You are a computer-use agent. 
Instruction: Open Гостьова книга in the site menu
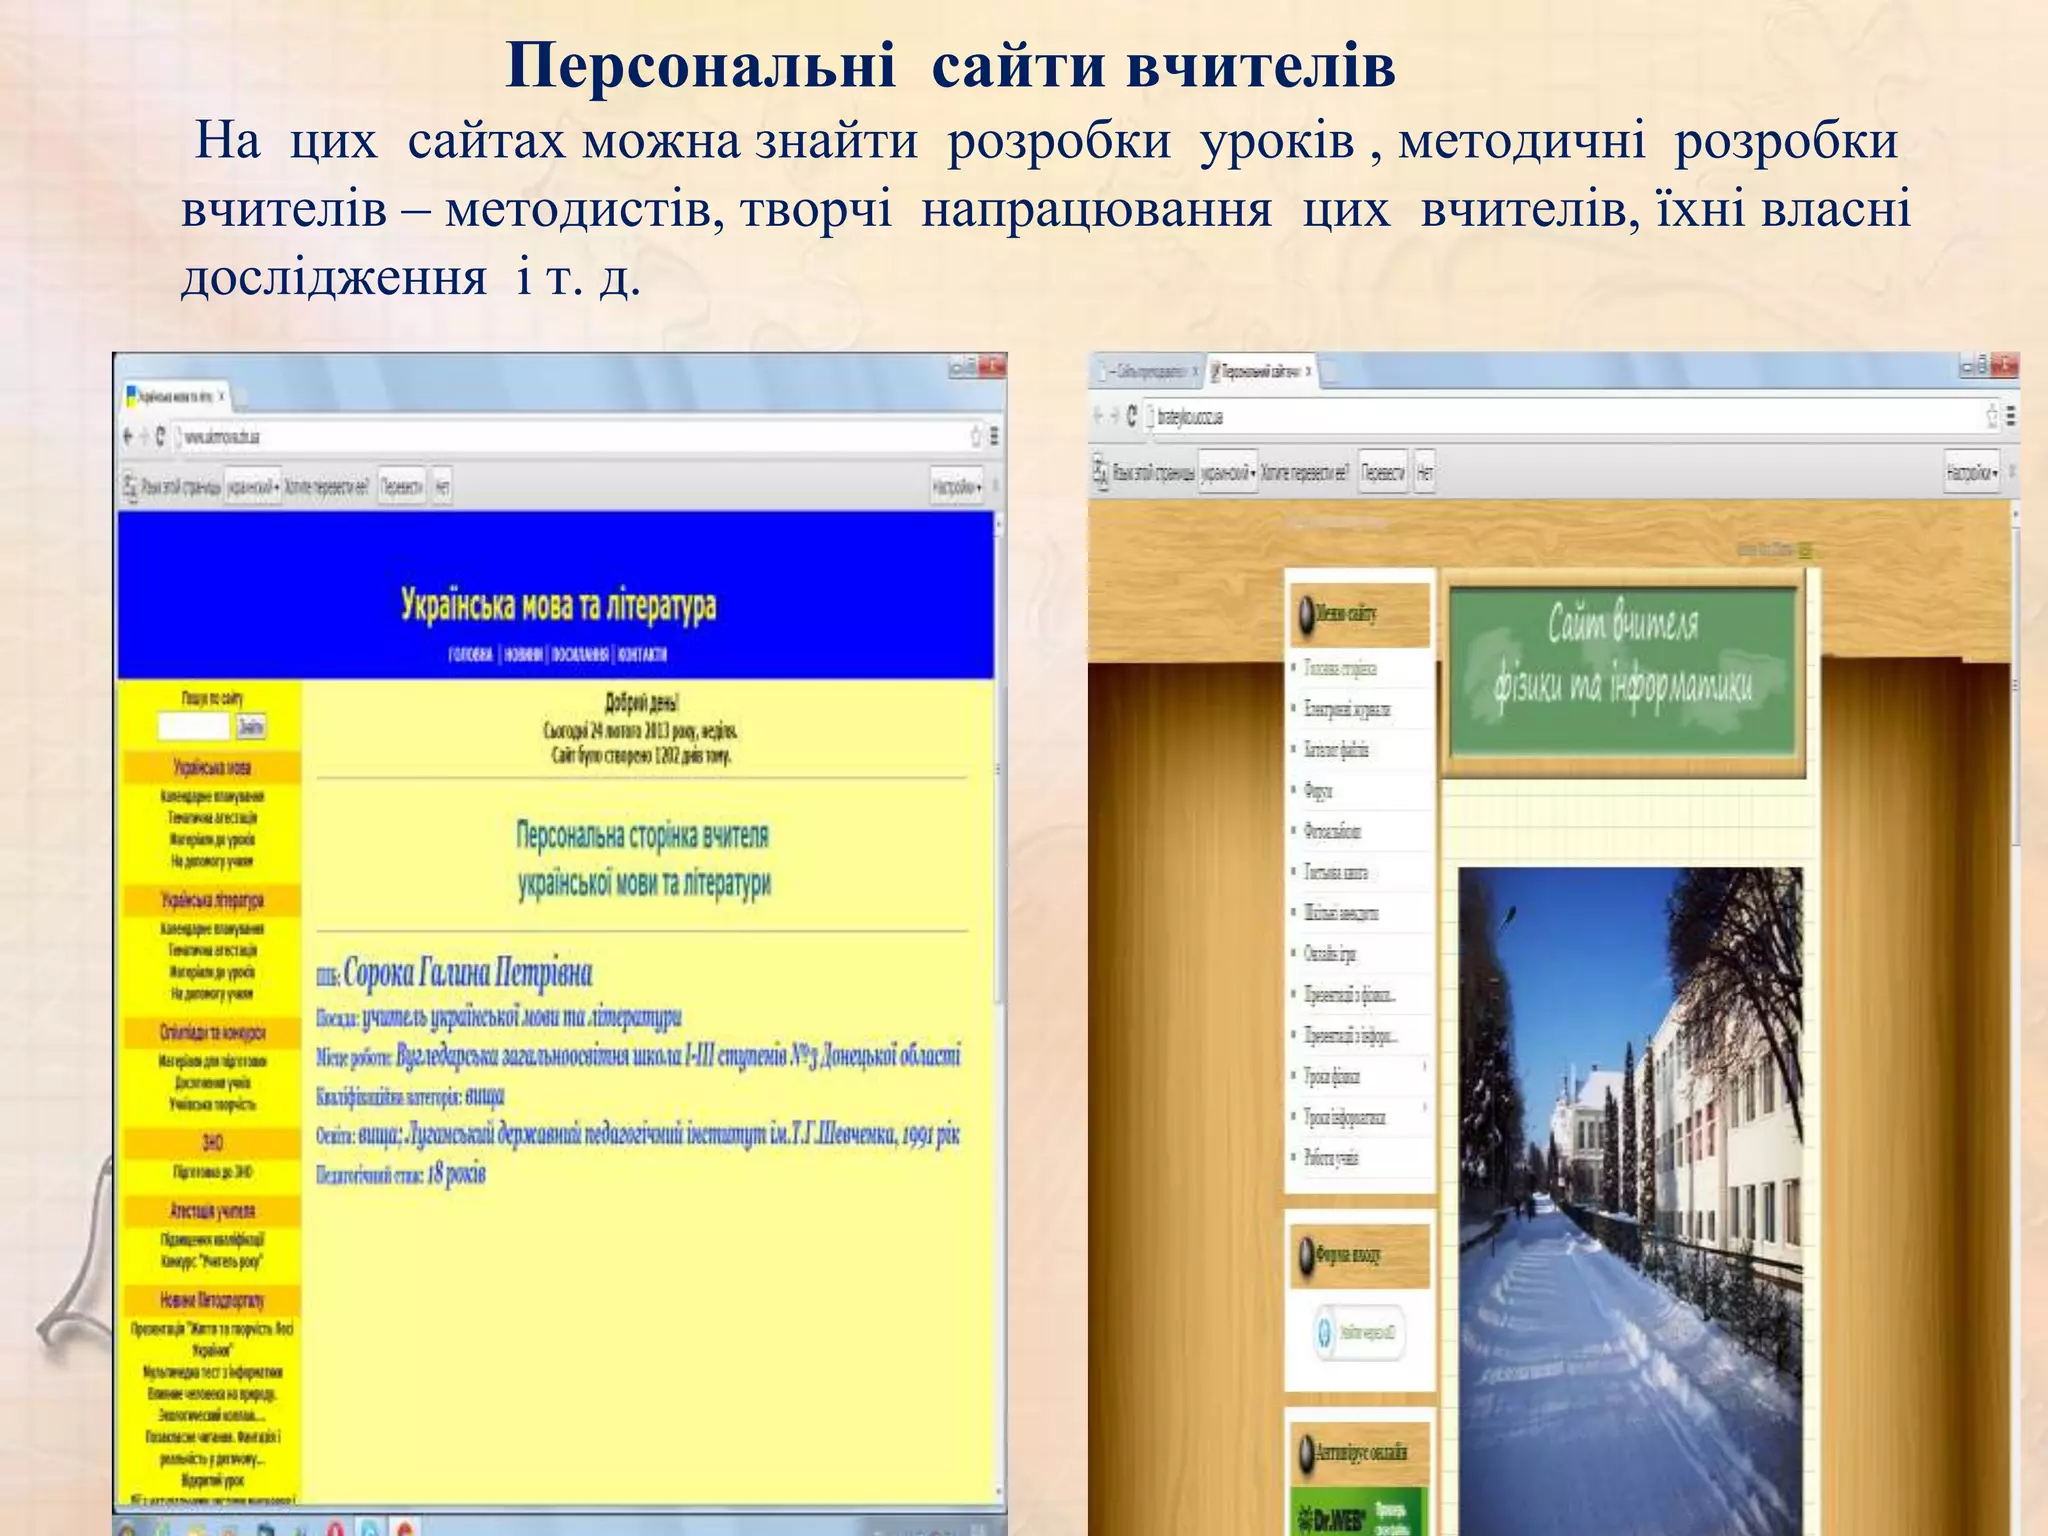[1335, 872]
